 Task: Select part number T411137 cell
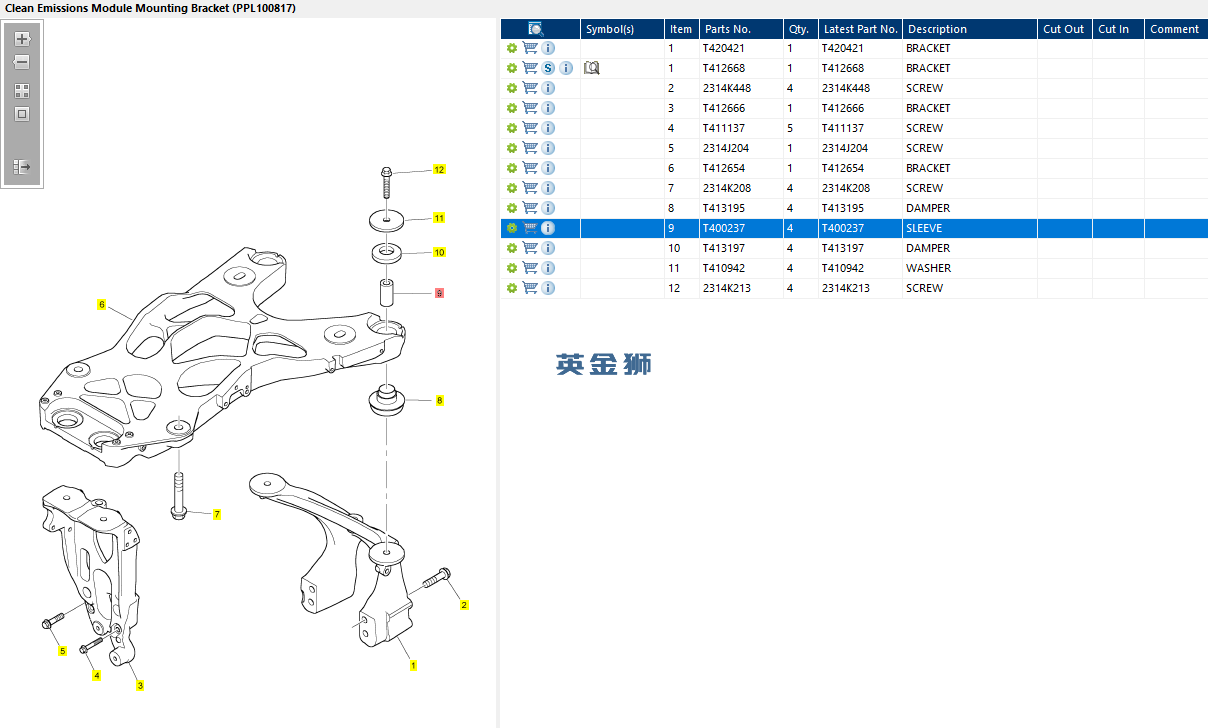click(x=741, y=128)
